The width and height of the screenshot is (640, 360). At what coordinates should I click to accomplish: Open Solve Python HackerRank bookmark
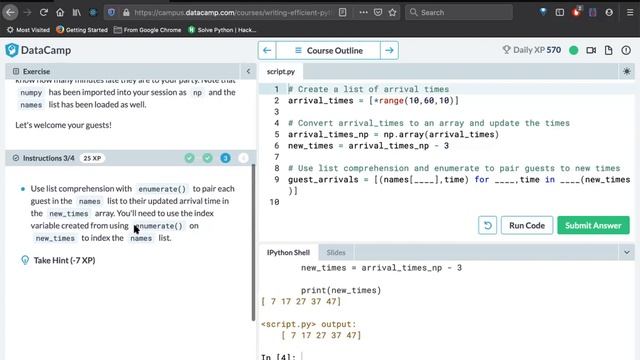point(222,30)
